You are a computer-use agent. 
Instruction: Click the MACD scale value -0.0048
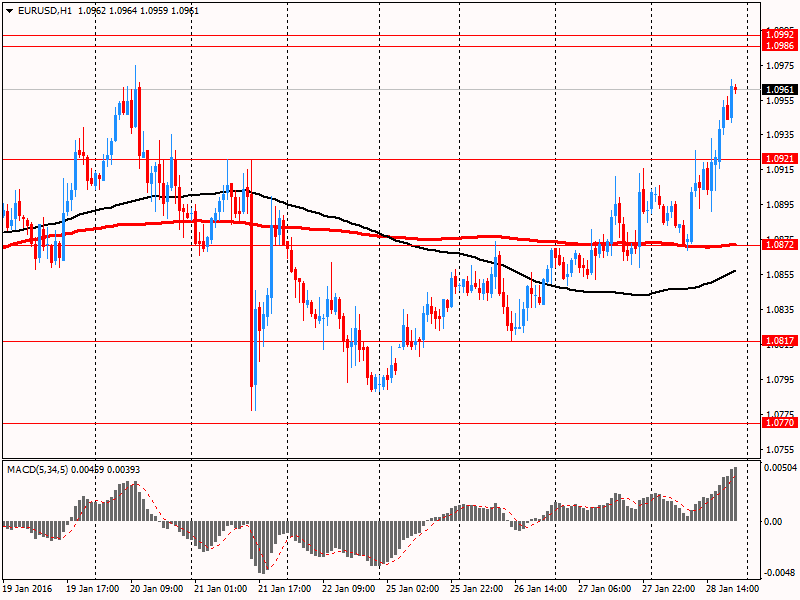(781, 572)
